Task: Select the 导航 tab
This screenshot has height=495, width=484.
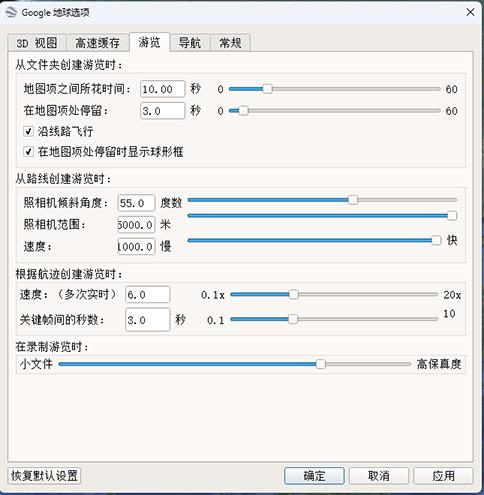Action: pyautogui.click(x=190, y=43)
